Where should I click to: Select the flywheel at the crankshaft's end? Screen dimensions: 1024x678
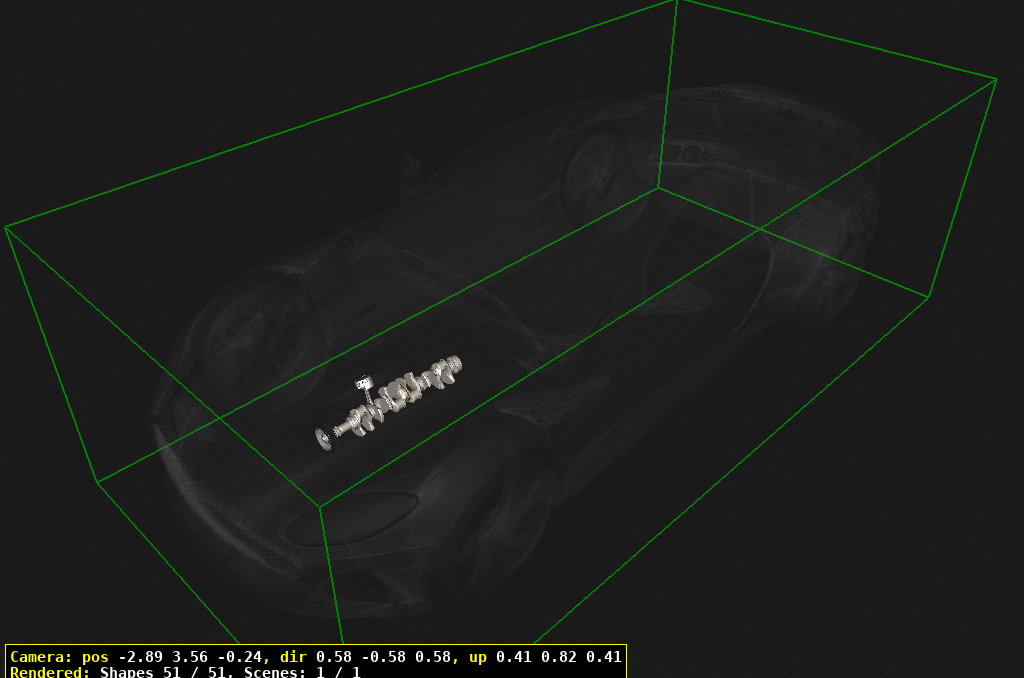click(x=324, y=437)
